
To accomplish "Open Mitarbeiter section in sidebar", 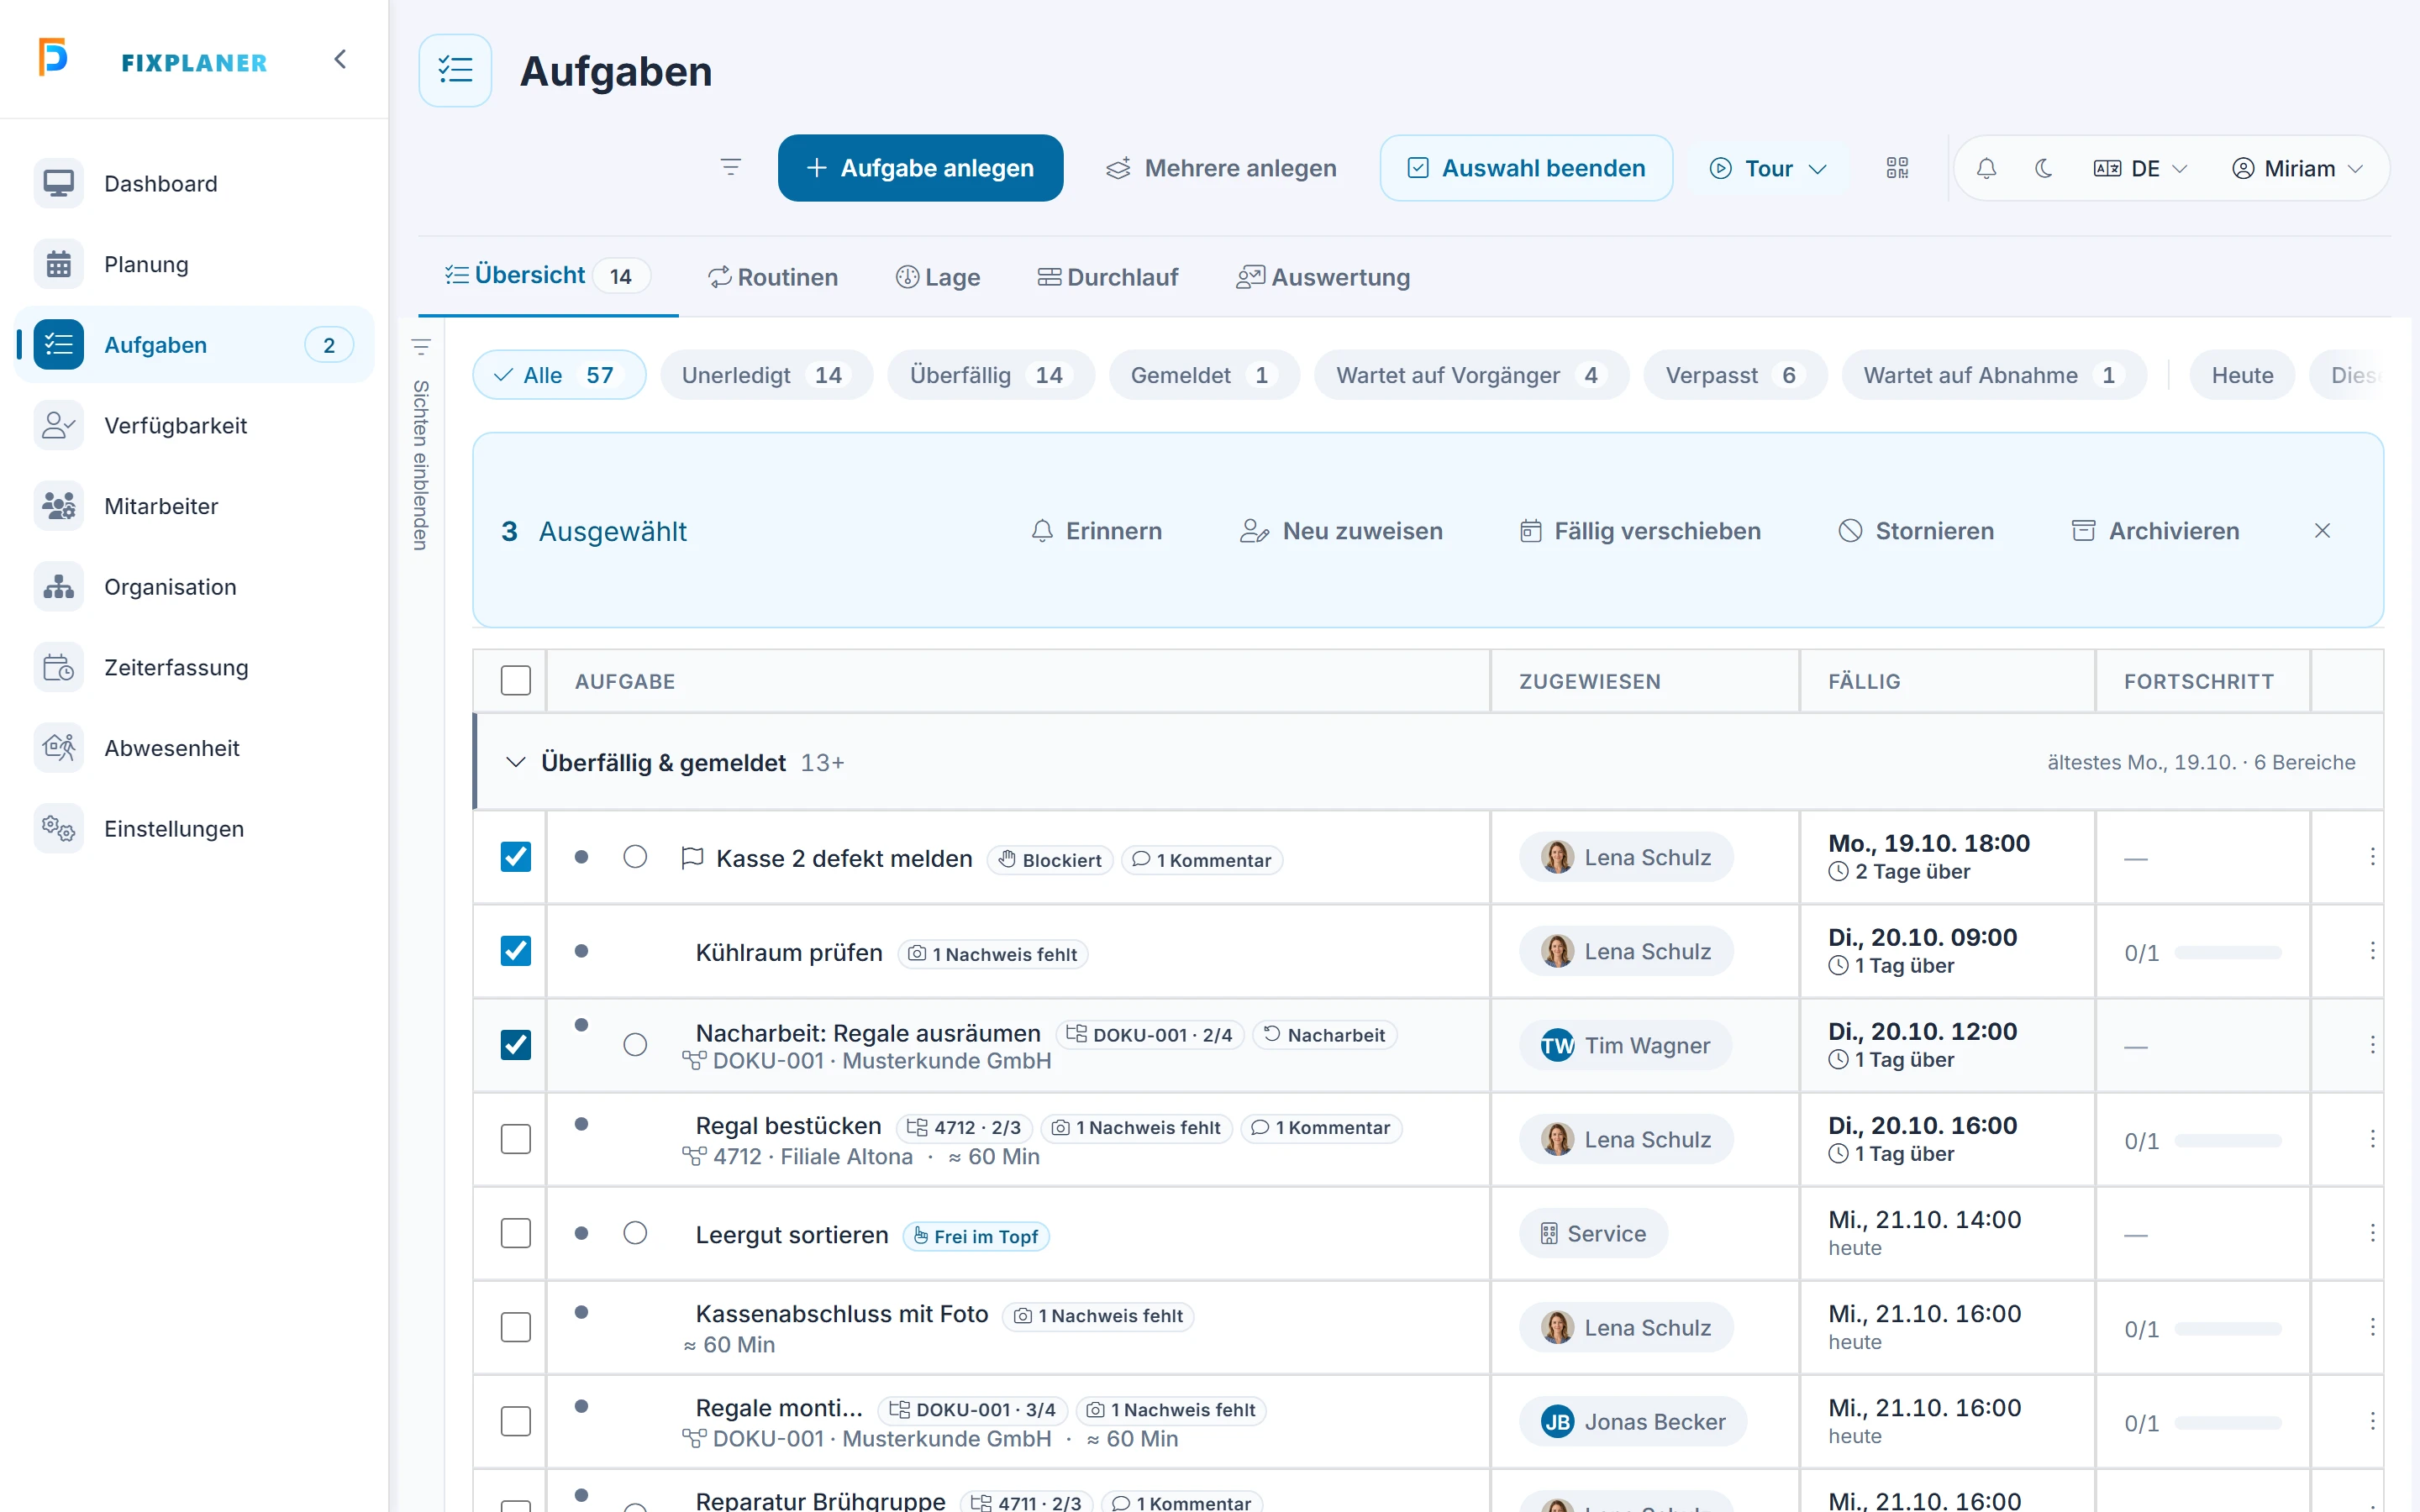I will (x=194, y=506).
